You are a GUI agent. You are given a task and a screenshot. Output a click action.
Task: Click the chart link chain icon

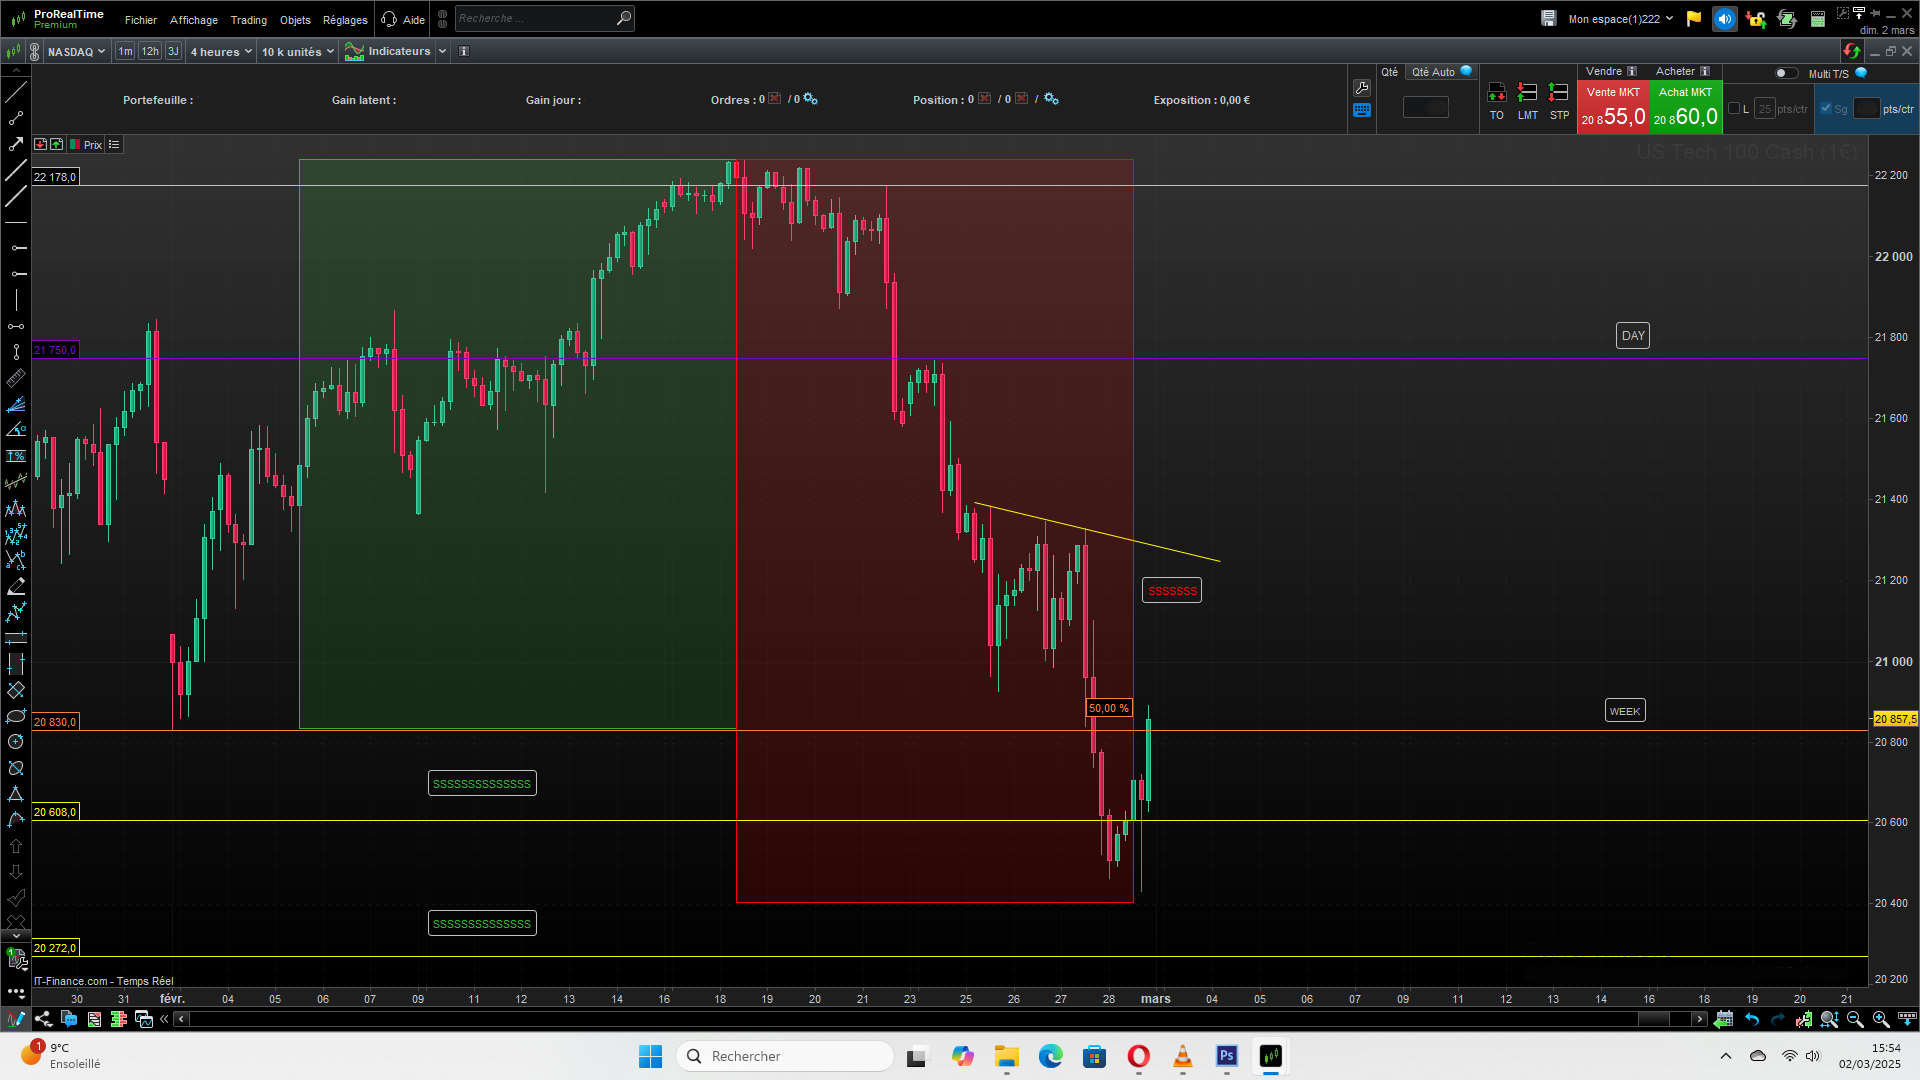[35, 51]
